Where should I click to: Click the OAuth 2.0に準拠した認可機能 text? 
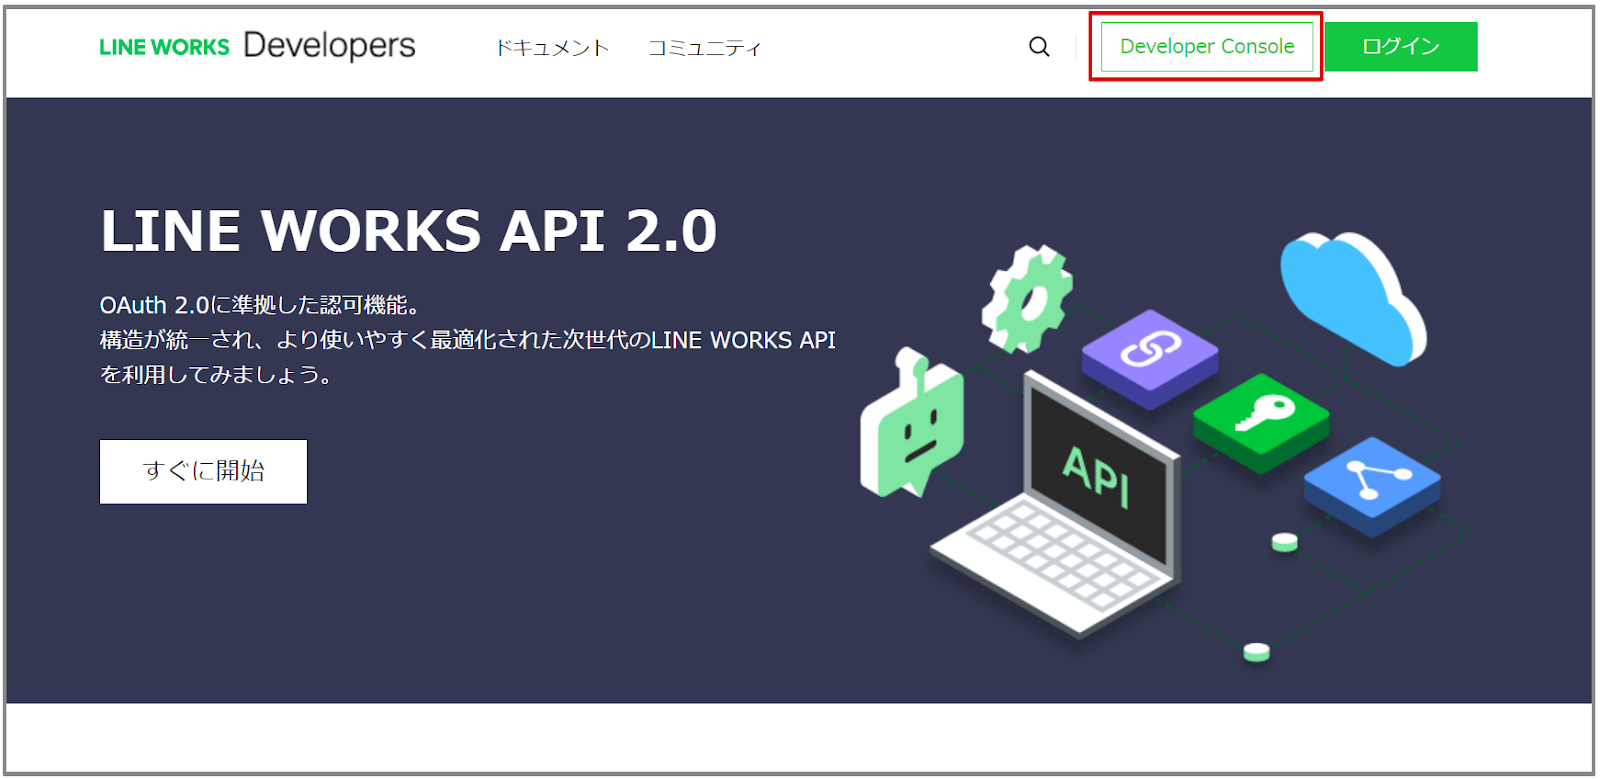click(259, 305)
